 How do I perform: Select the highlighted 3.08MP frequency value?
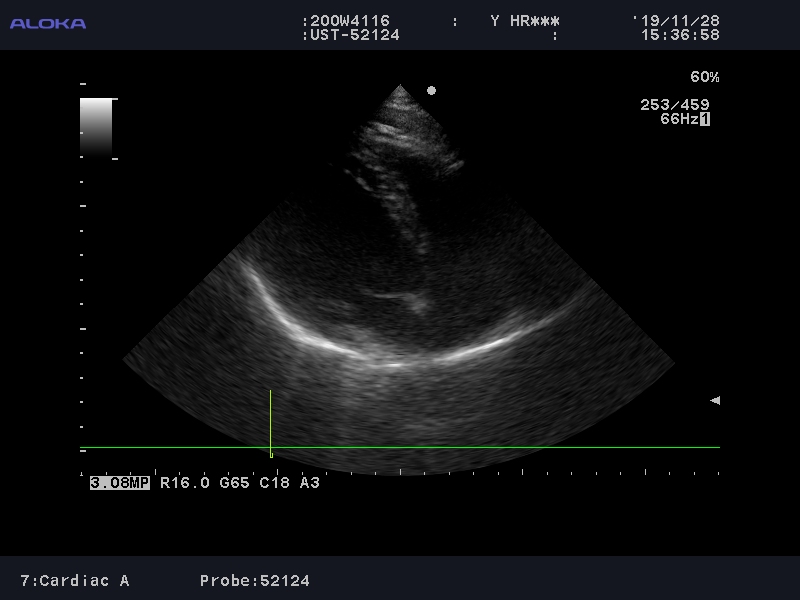[120, 482]
